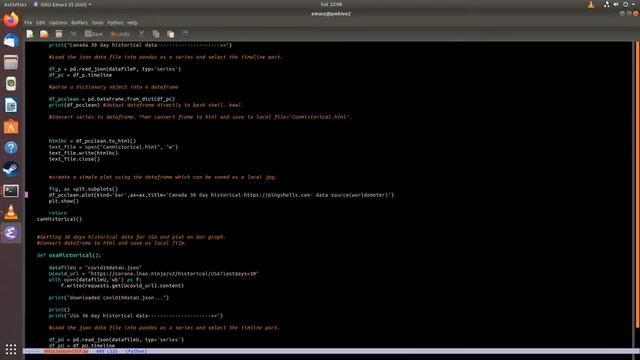Click the 'htmlhc = df_pcclean.to_html()' line
Viewport: 640px width, 360px height.
point(92,141)
